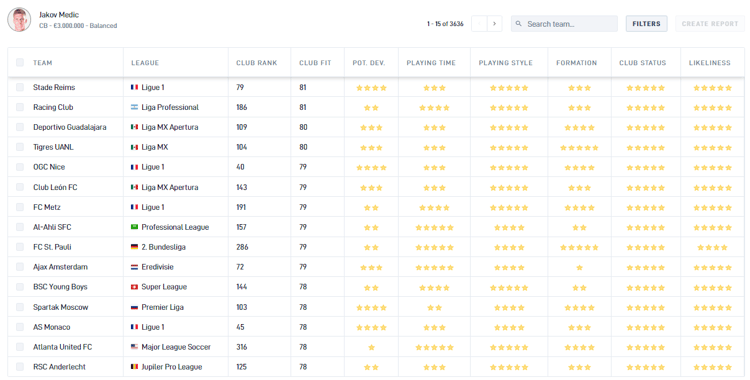
Task: Click the Mexican flag in Deportivo Guadalajara row
Action: (134, 127)
